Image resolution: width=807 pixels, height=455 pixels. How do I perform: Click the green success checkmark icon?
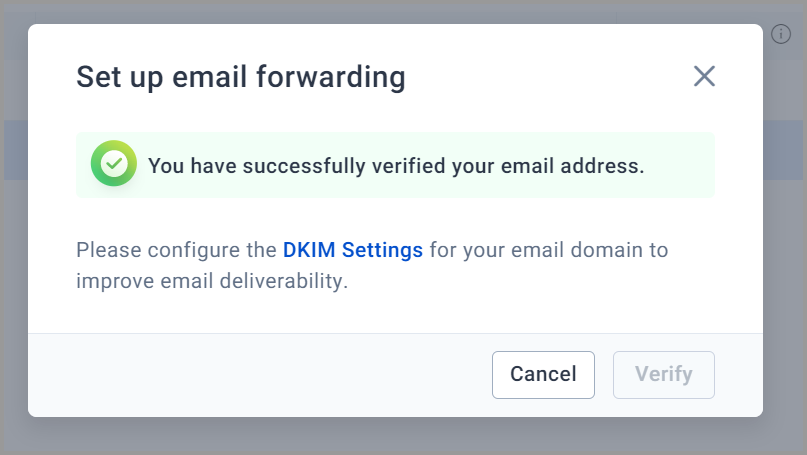pyautogui.click(x=114, y=164)
